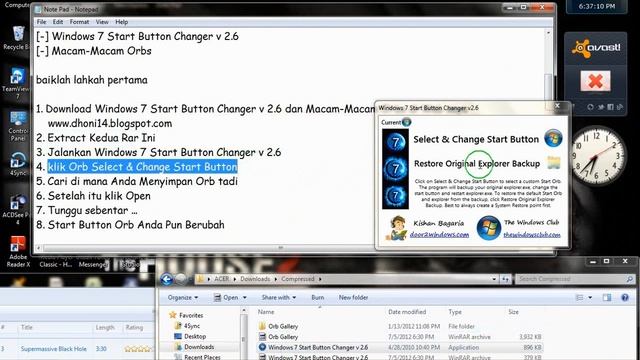Sort files by the Name column header
The image size is (640, 360).
(x=266, y=312)
